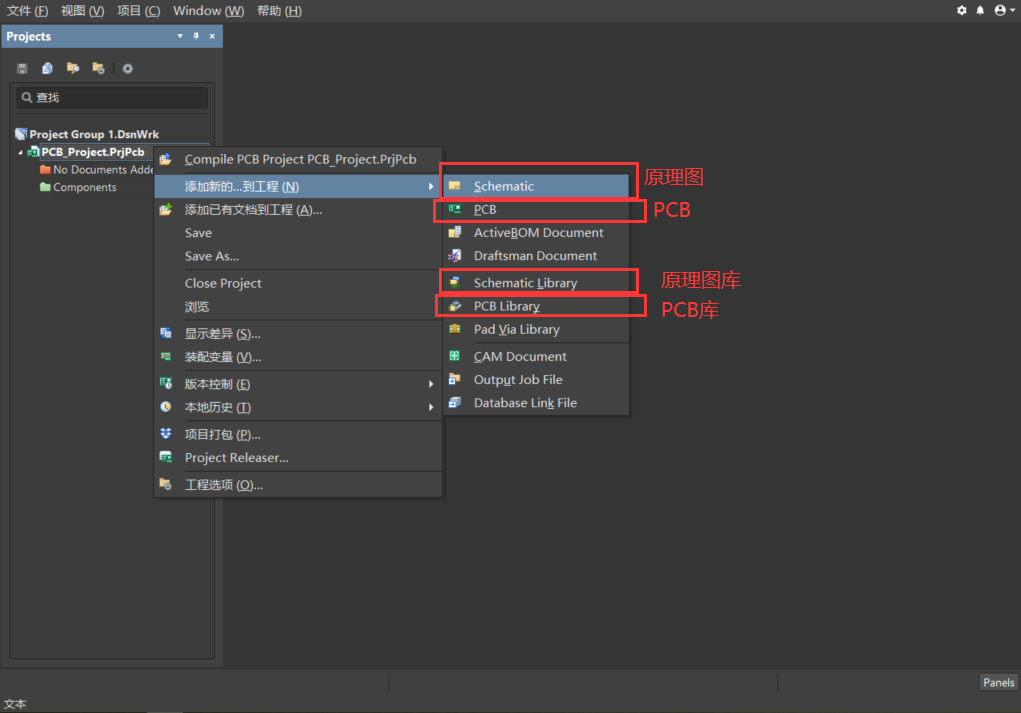This screenshot has width=1021, height=713.
Task: Open the 项目 (C) menu
Action: (x=139, y=10)
